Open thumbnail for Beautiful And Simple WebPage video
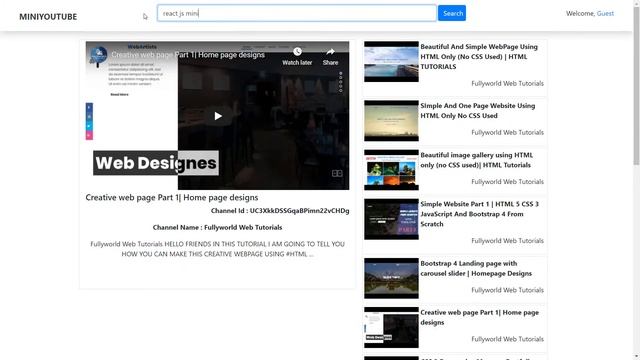Screen dimensions: 640x360 [x=391, y=62]
